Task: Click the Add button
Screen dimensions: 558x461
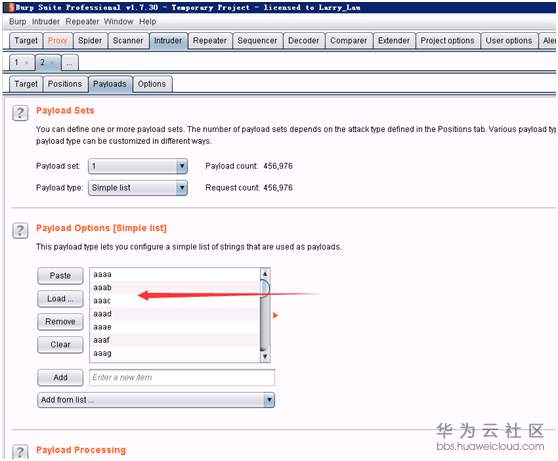Action: pos(60,377)
